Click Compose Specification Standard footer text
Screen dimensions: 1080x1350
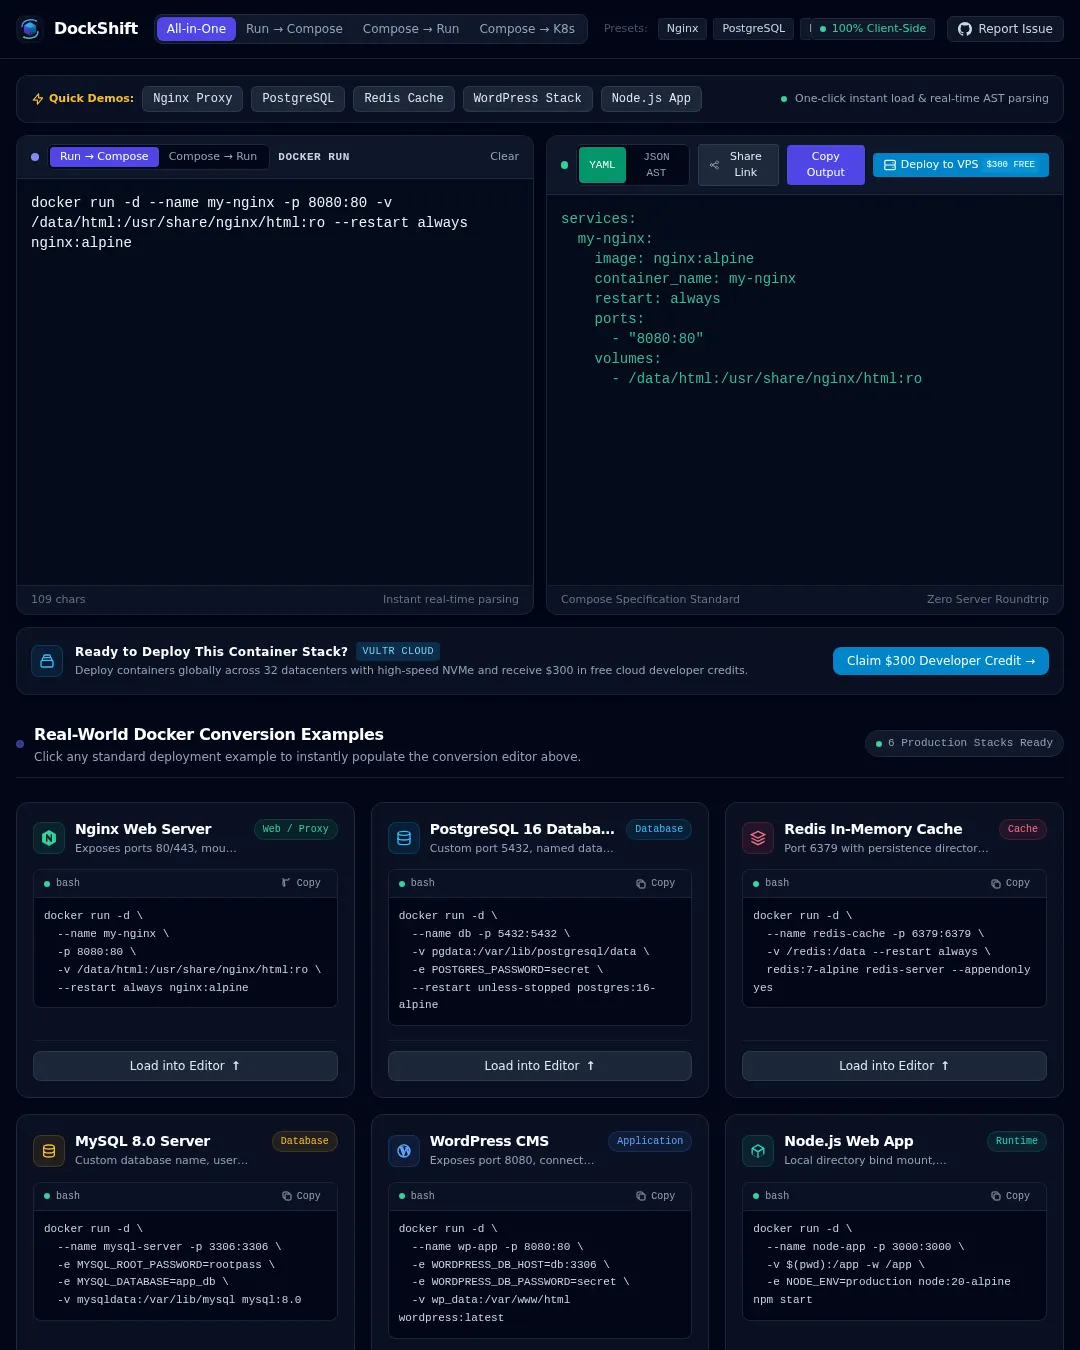pos(650,600)
